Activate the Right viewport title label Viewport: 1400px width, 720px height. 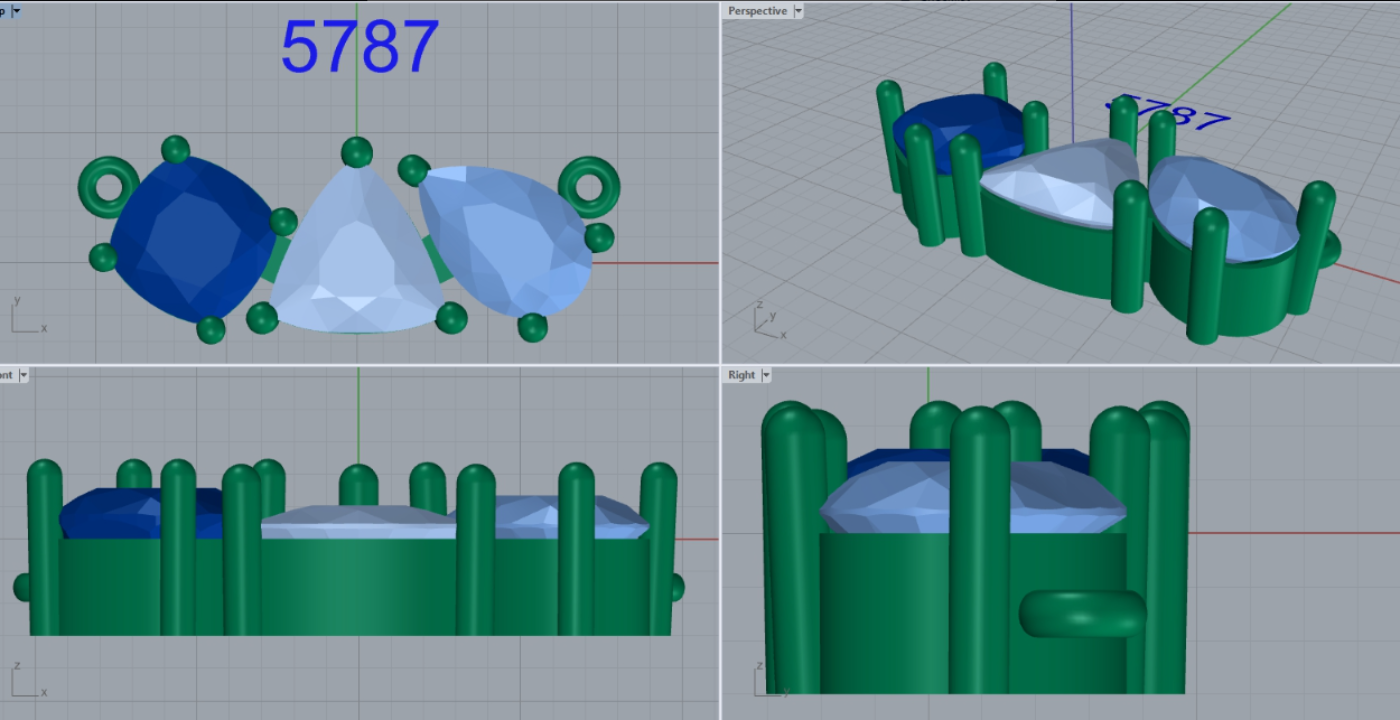point(741,375)
